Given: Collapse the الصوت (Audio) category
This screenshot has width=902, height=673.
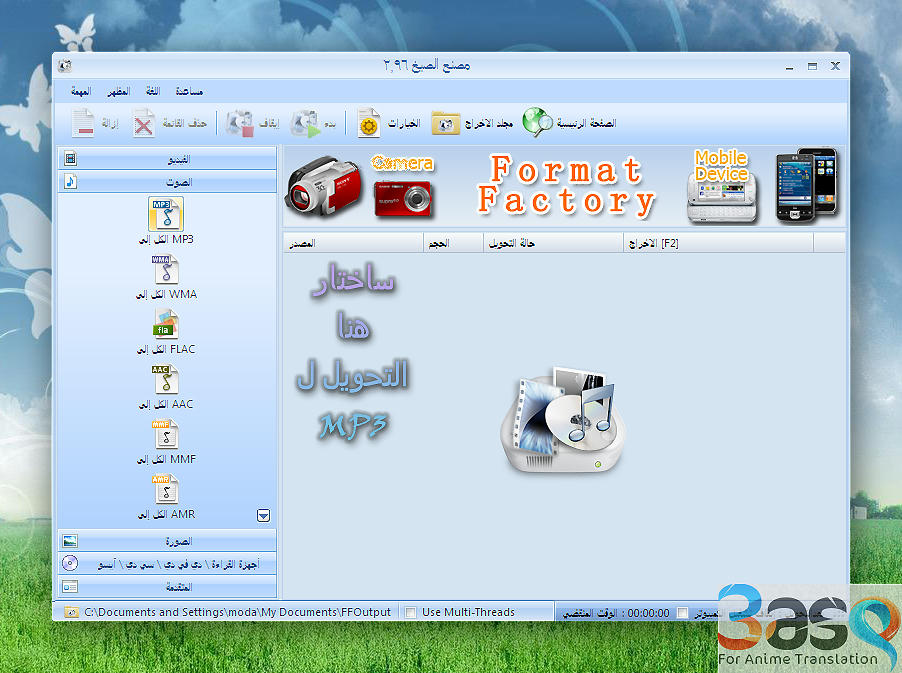Looking at the screenshot, I should 167,182.
